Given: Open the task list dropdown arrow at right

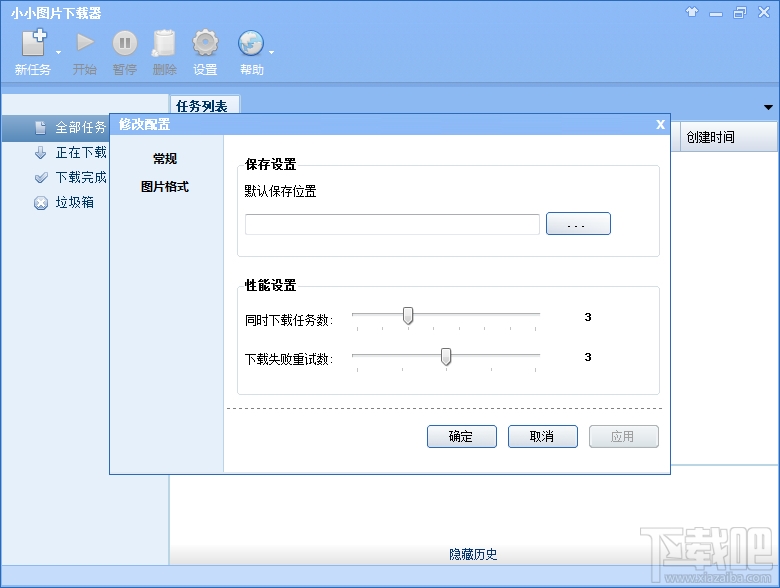Looking at the screenshot, I should pyautogui.click(x=768, y=107).
